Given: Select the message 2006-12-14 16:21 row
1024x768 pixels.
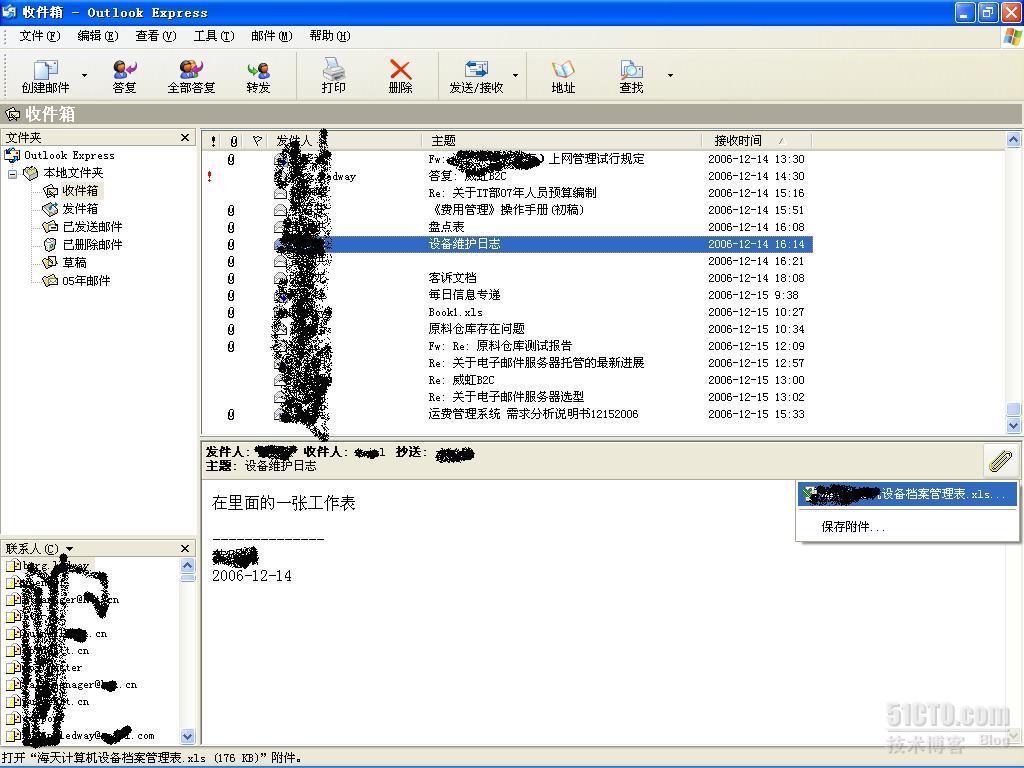Looking at the screenshot, I should click(507, 261).
